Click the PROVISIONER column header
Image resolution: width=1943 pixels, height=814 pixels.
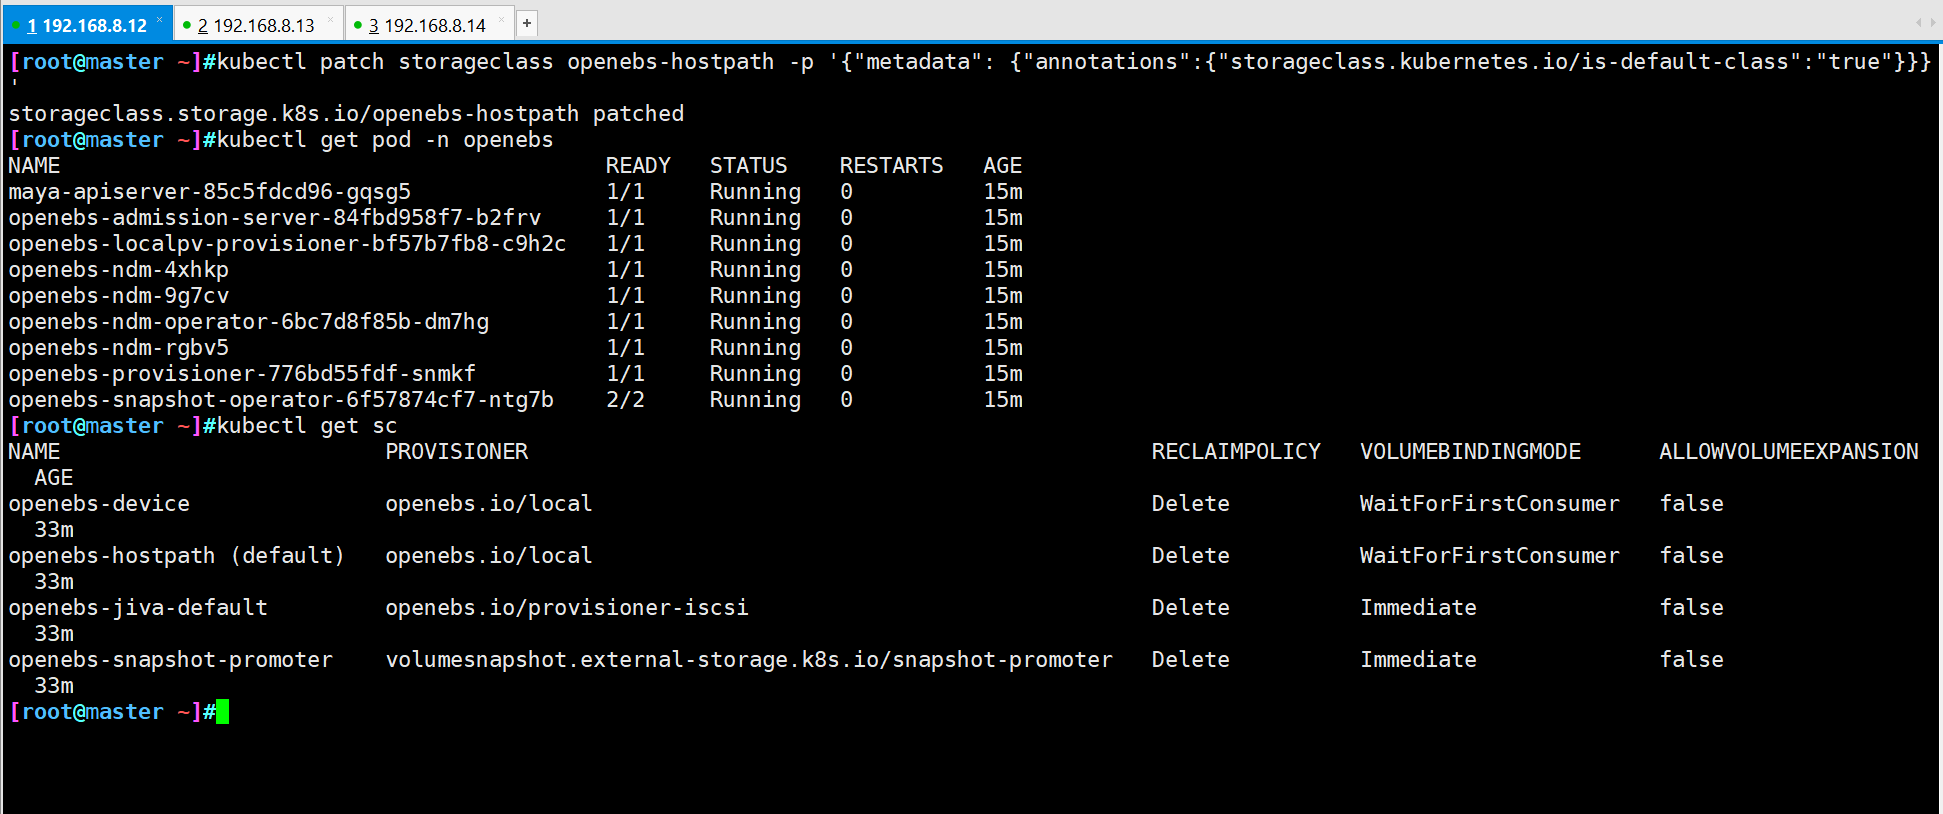(457, 452)
